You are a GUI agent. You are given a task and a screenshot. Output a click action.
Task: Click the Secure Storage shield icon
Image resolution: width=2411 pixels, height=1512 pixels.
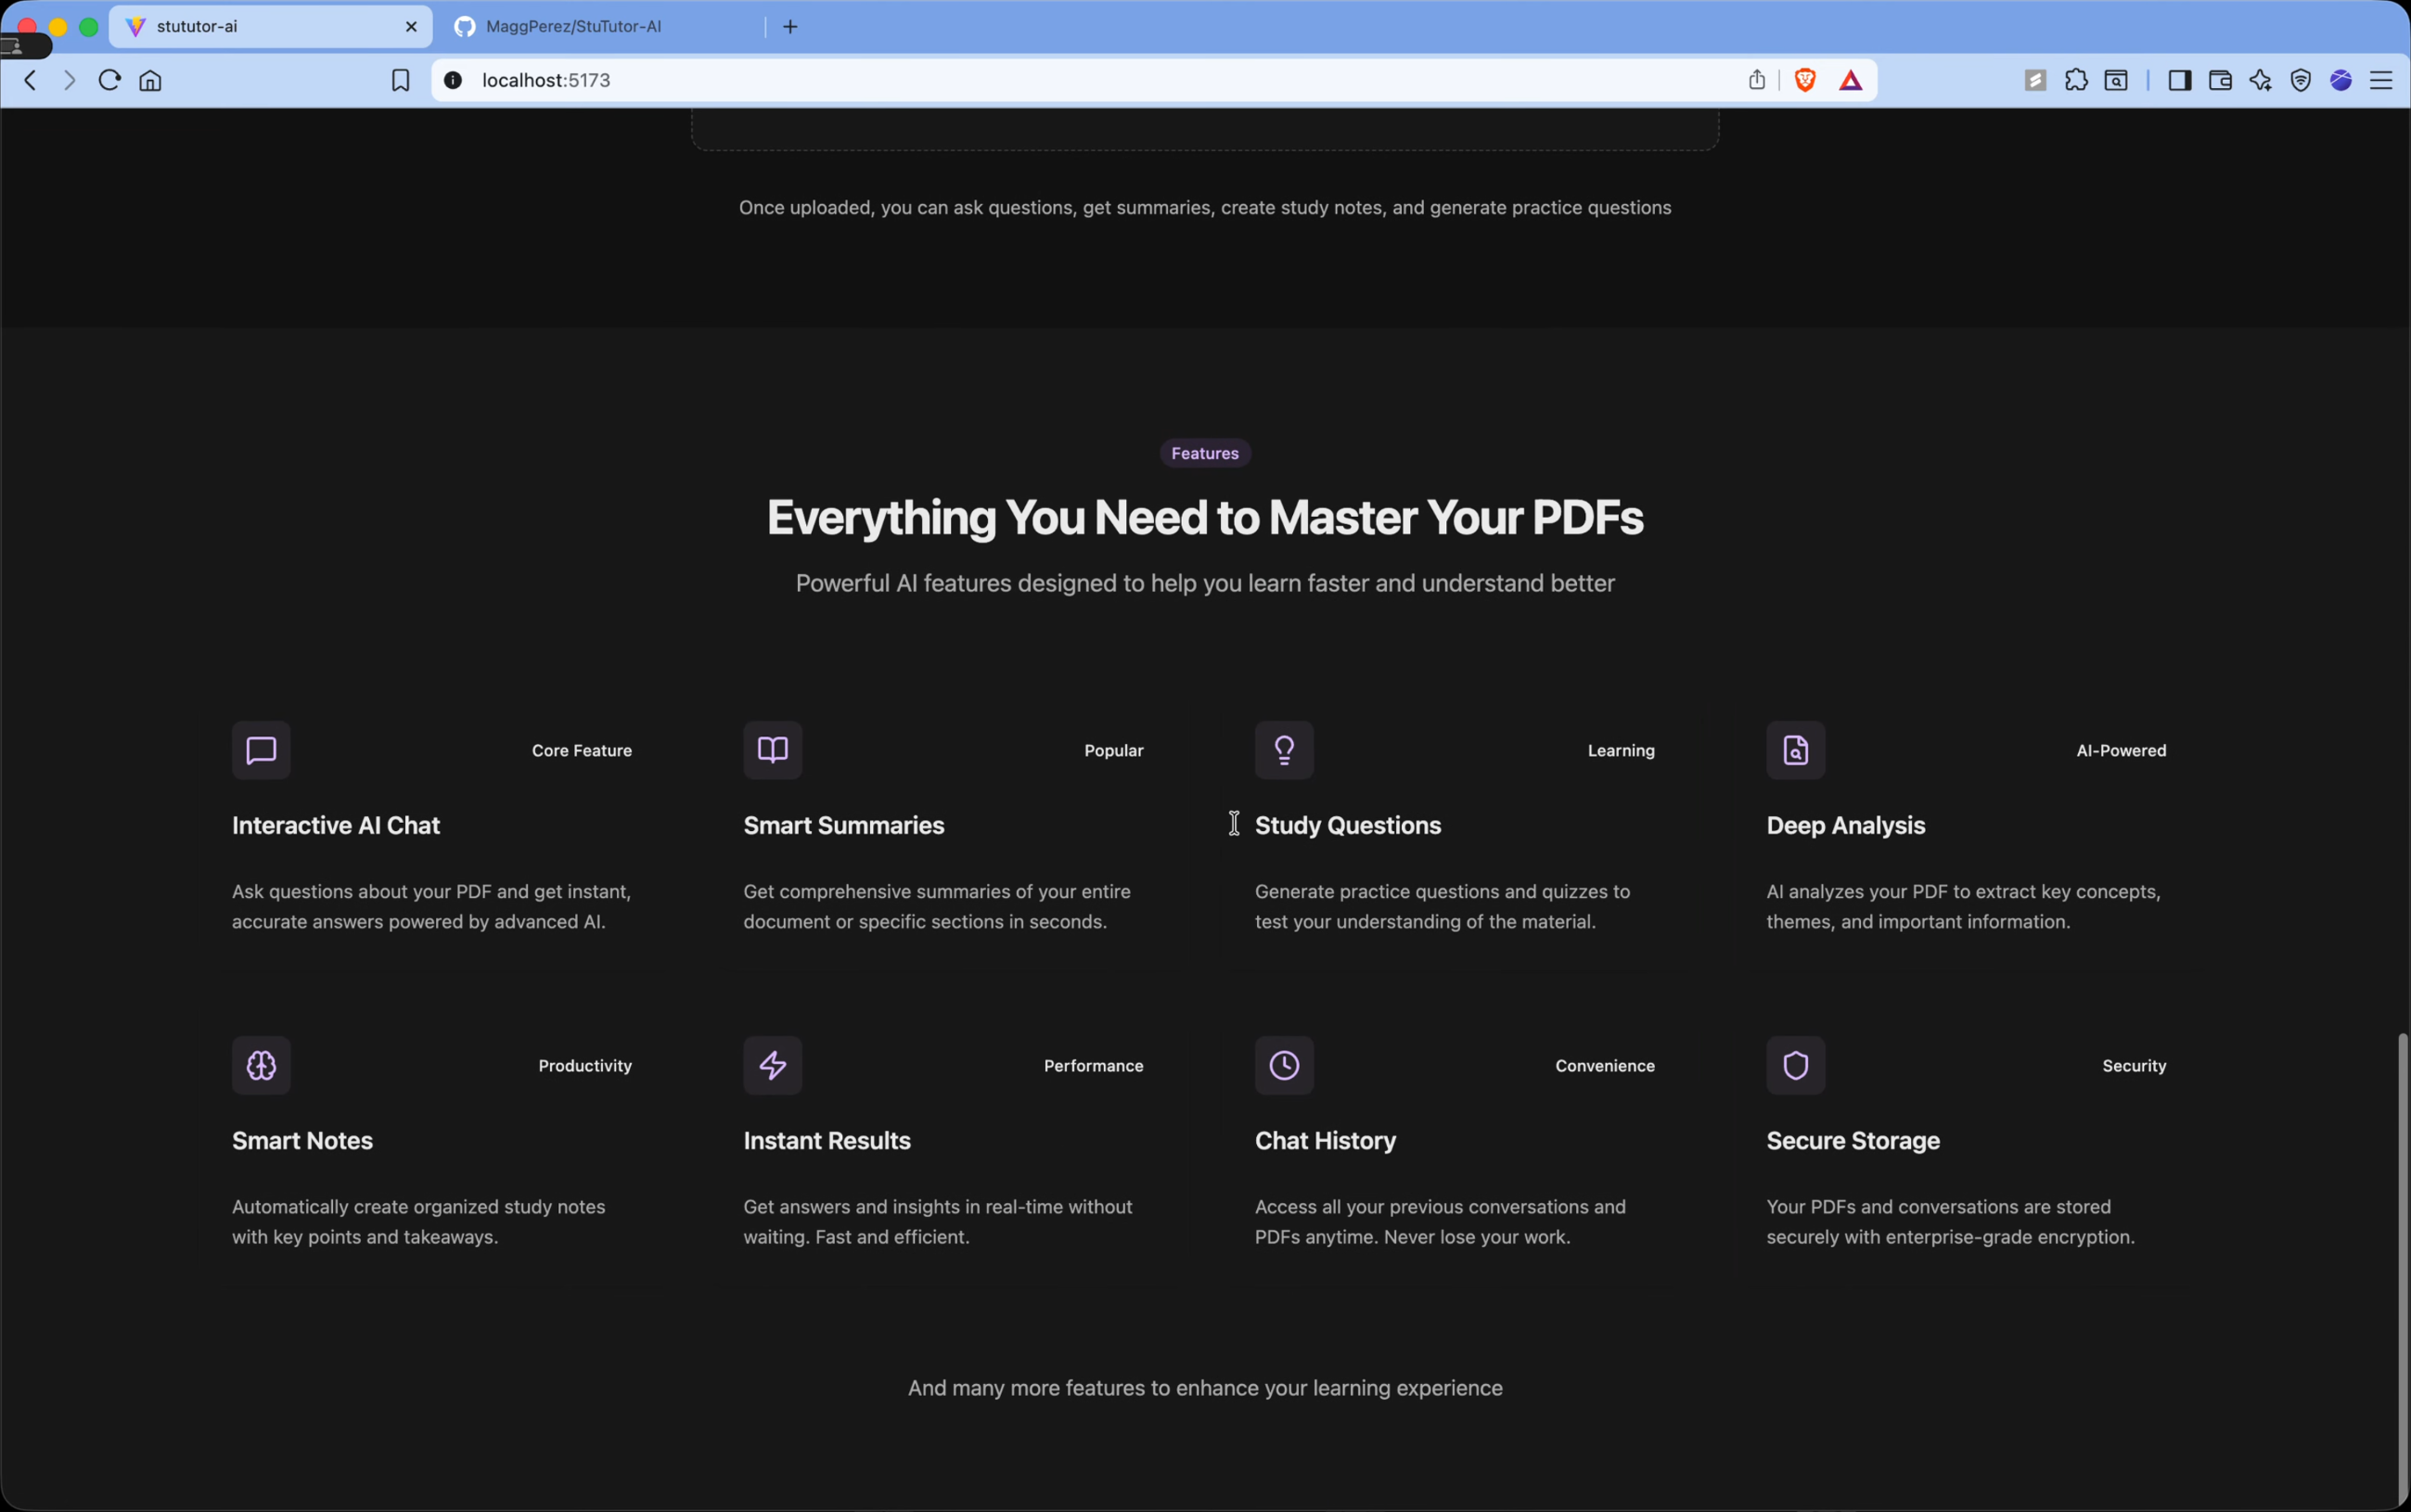coord(1795,1065)
